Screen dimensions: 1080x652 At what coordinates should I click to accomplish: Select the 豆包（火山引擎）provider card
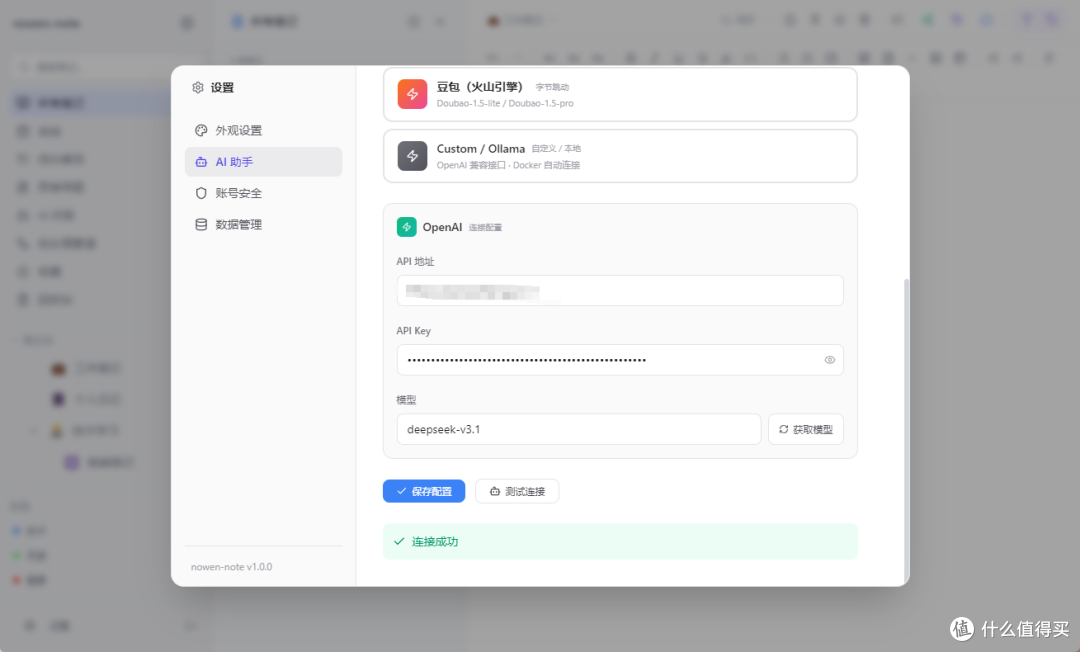[x=620, y=94]
